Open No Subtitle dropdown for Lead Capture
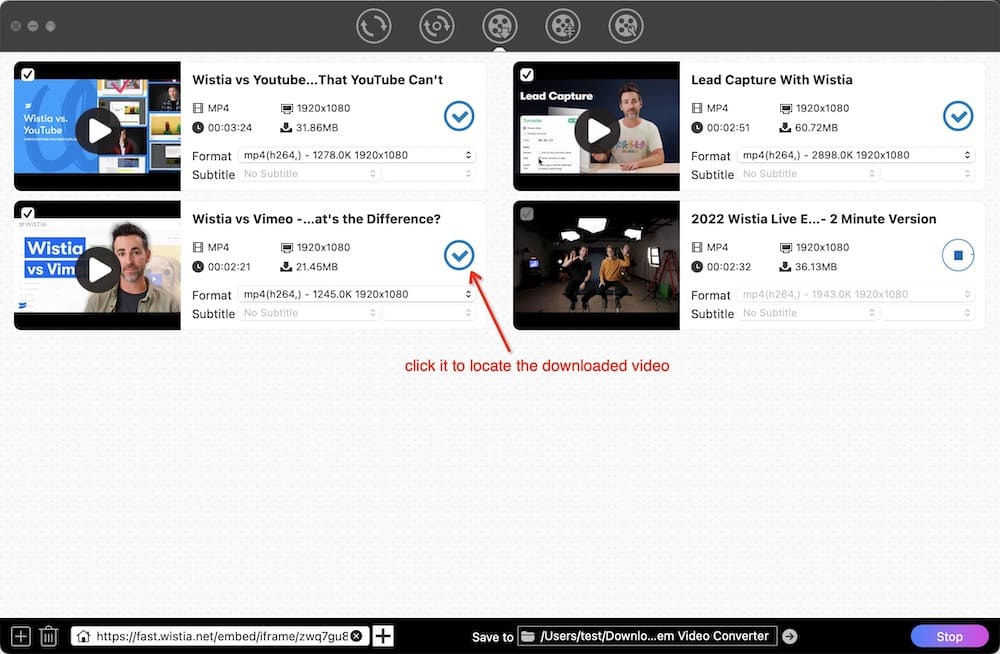The image size is (1000, 654). click(808, 174)
